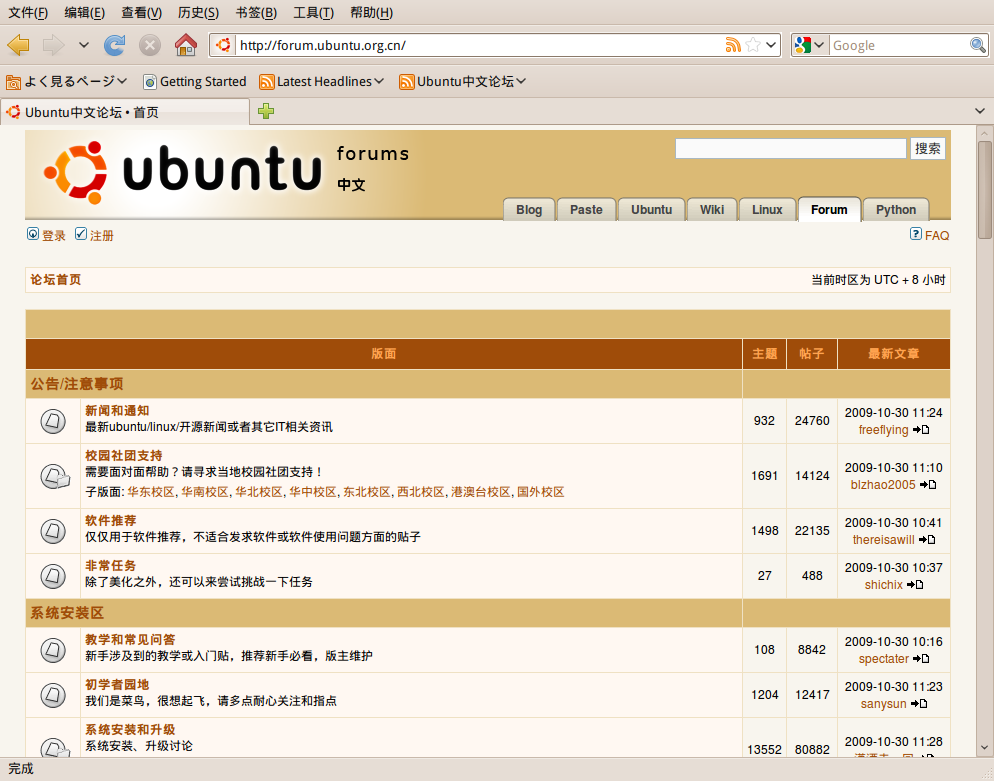Open the address bar URL history dropdown
The image size is (994, 781).
coord(771,45)
